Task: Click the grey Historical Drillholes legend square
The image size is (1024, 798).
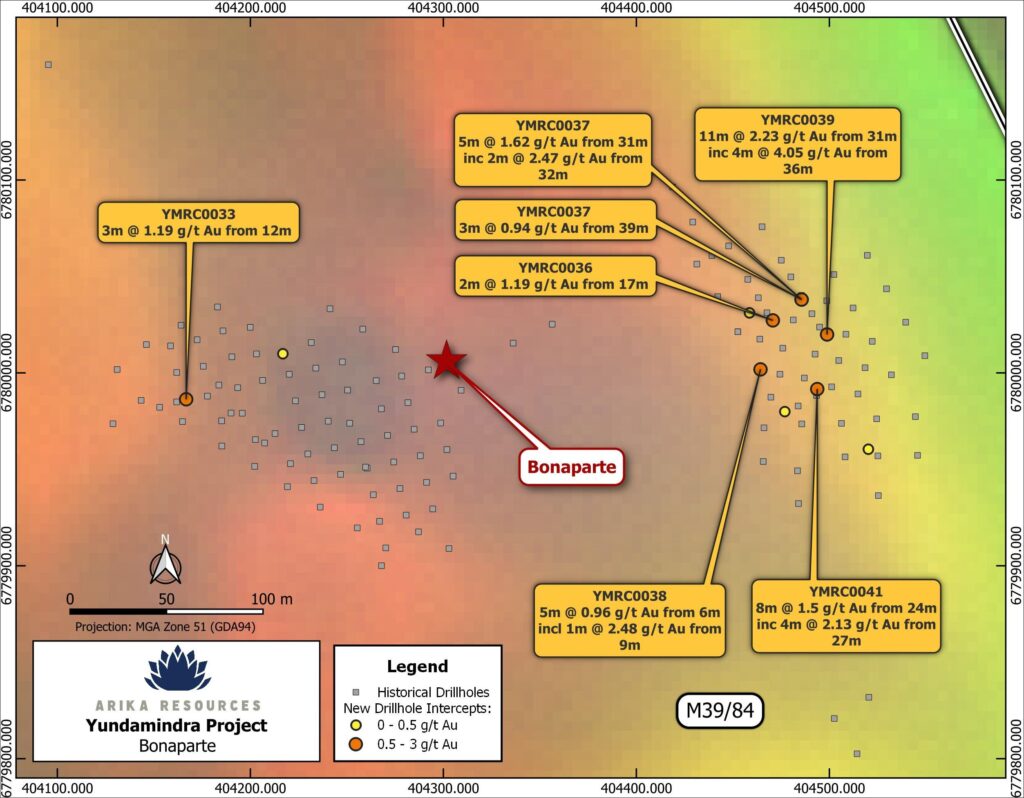Action: tap(354, 692)
